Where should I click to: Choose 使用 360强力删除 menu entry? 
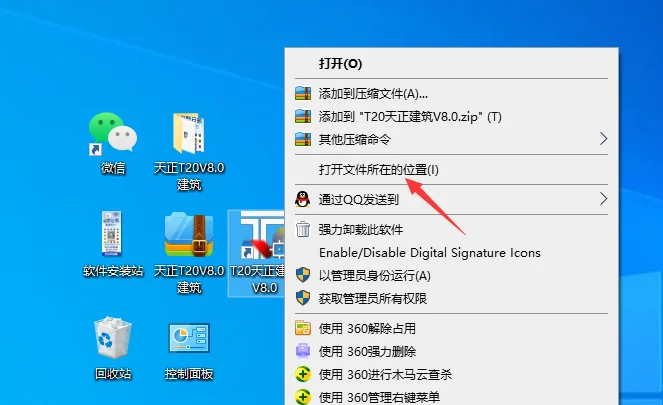click(451, 351)
